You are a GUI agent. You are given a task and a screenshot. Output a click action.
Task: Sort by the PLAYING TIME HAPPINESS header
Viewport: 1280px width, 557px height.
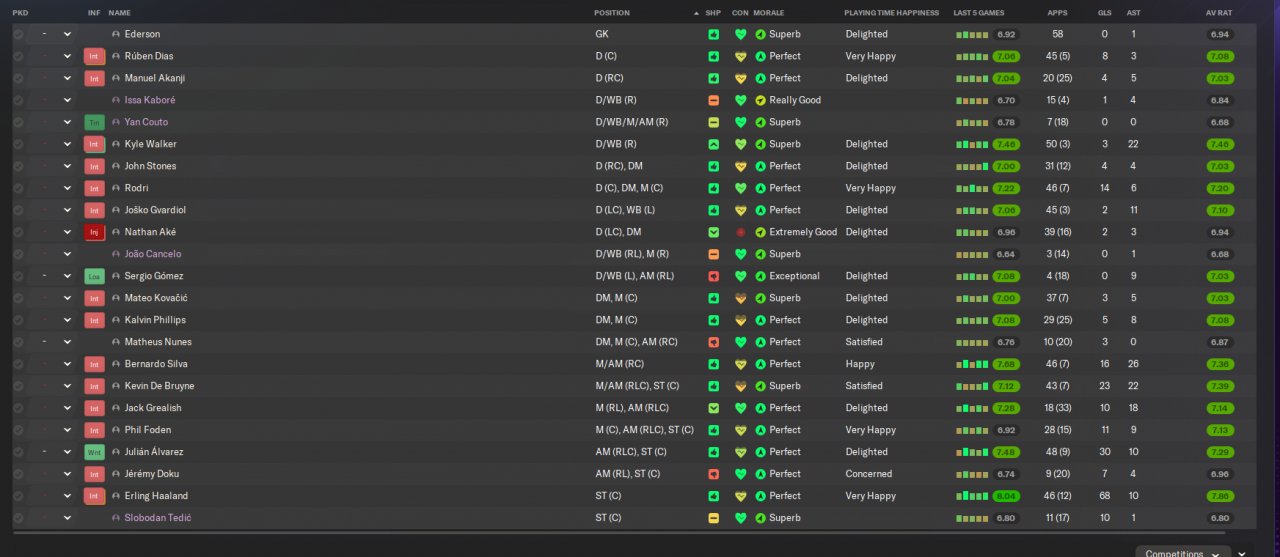click(891, 13)
